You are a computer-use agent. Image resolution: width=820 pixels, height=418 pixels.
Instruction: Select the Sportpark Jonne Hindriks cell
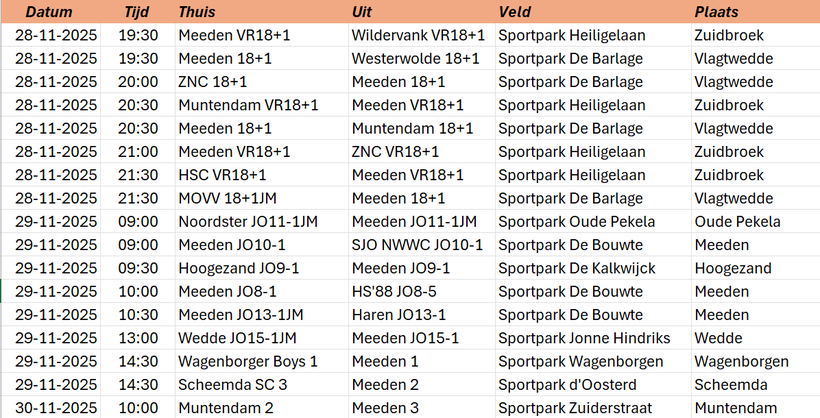pos(584,338)
